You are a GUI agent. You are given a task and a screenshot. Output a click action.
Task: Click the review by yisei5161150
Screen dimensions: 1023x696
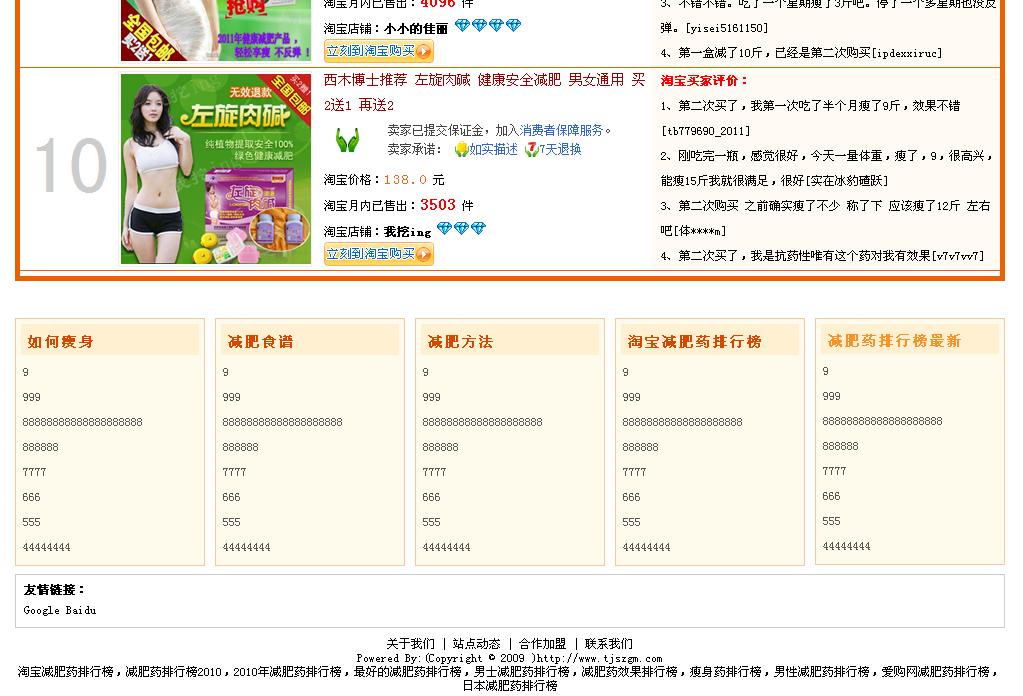pos(828,16)
